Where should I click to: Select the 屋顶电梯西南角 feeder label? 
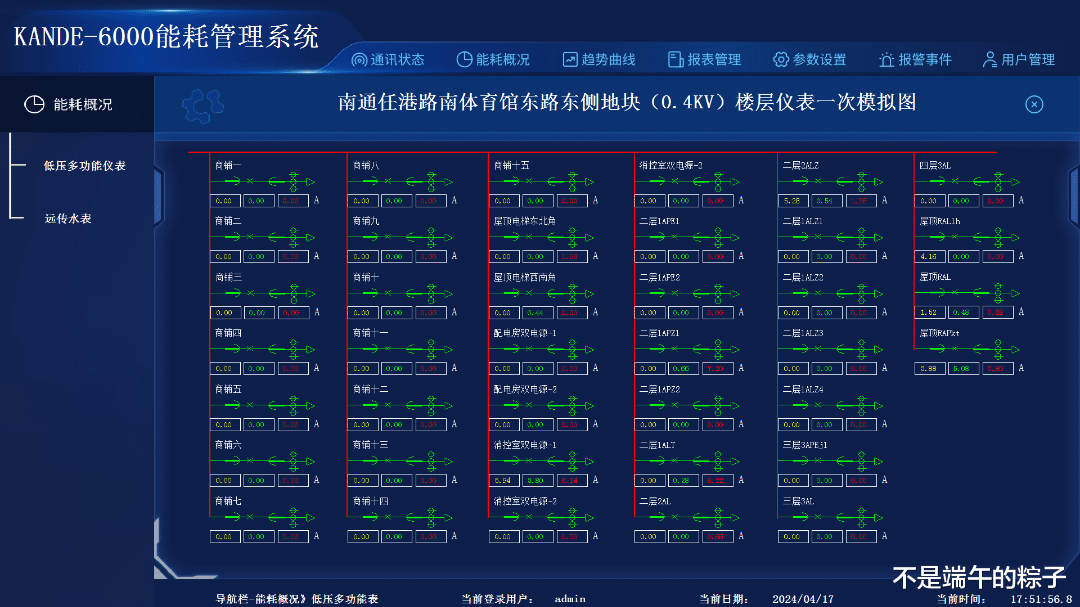tap(525, 277)
